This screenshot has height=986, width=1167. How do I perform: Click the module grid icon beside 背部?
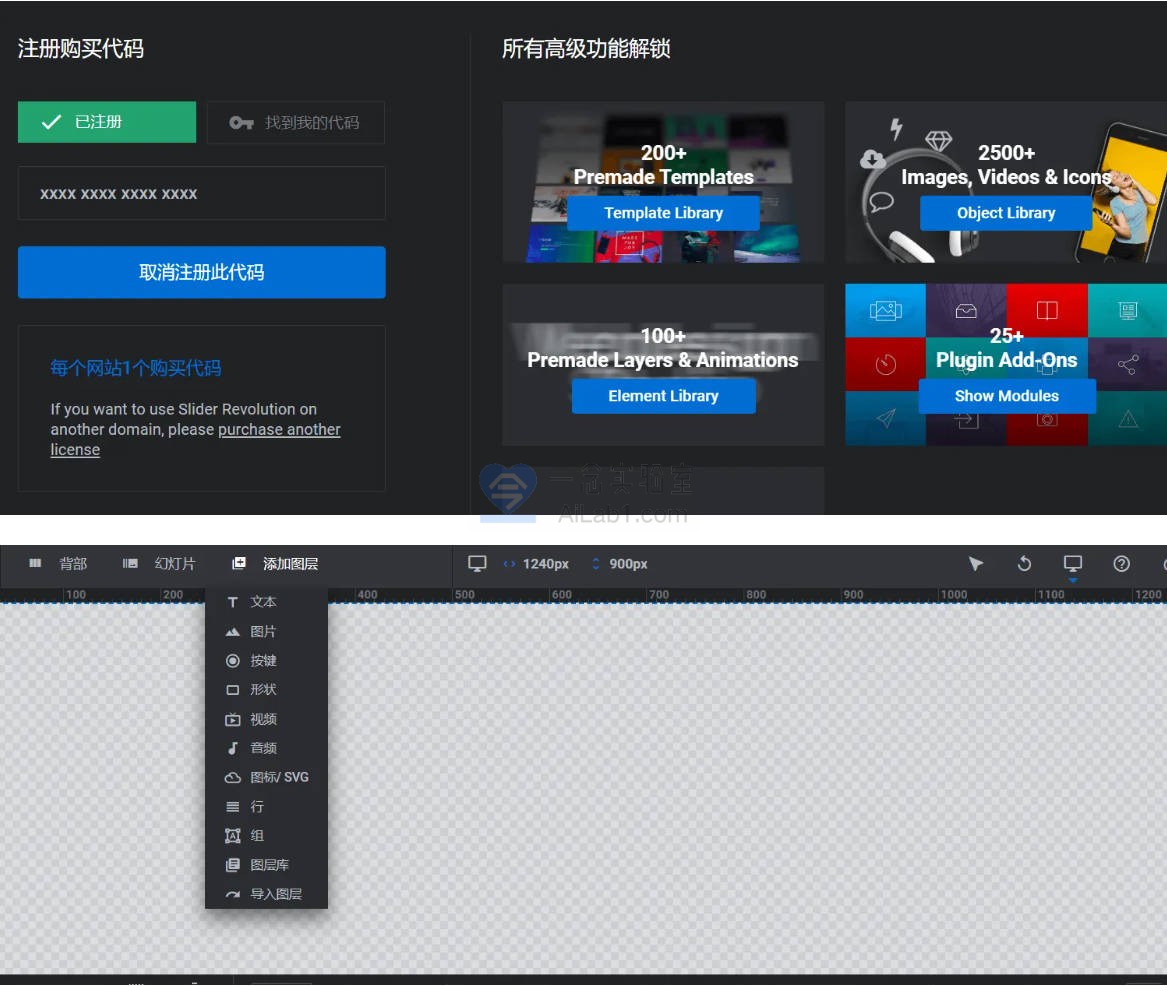click(35, 563)
